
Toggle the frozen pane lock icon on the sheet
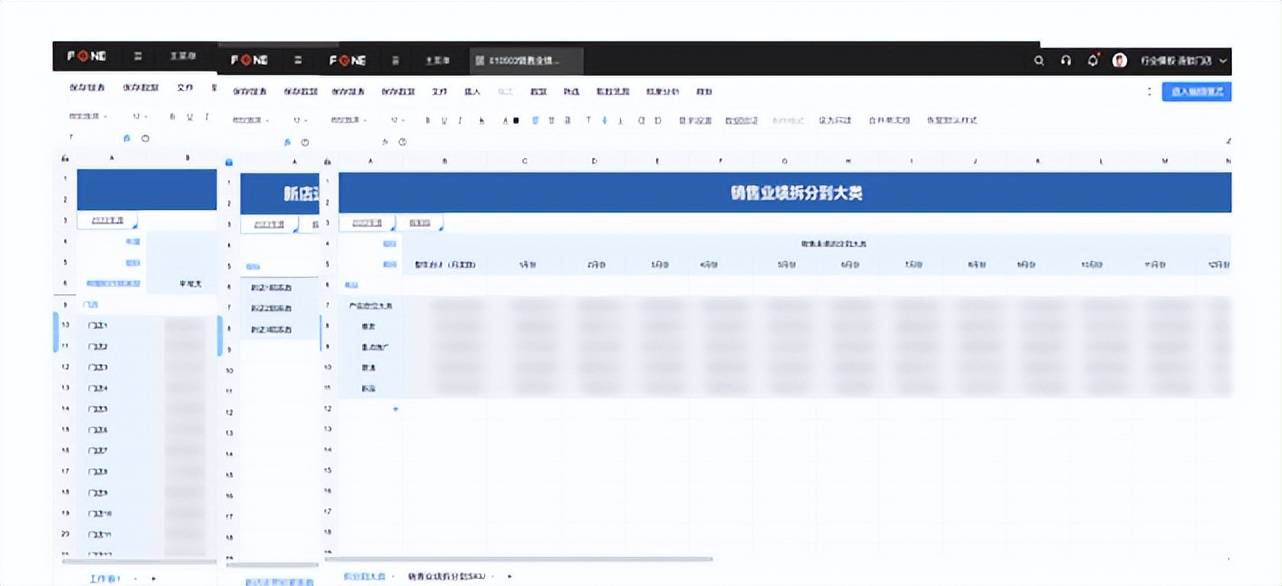click(x=229, y=162)
